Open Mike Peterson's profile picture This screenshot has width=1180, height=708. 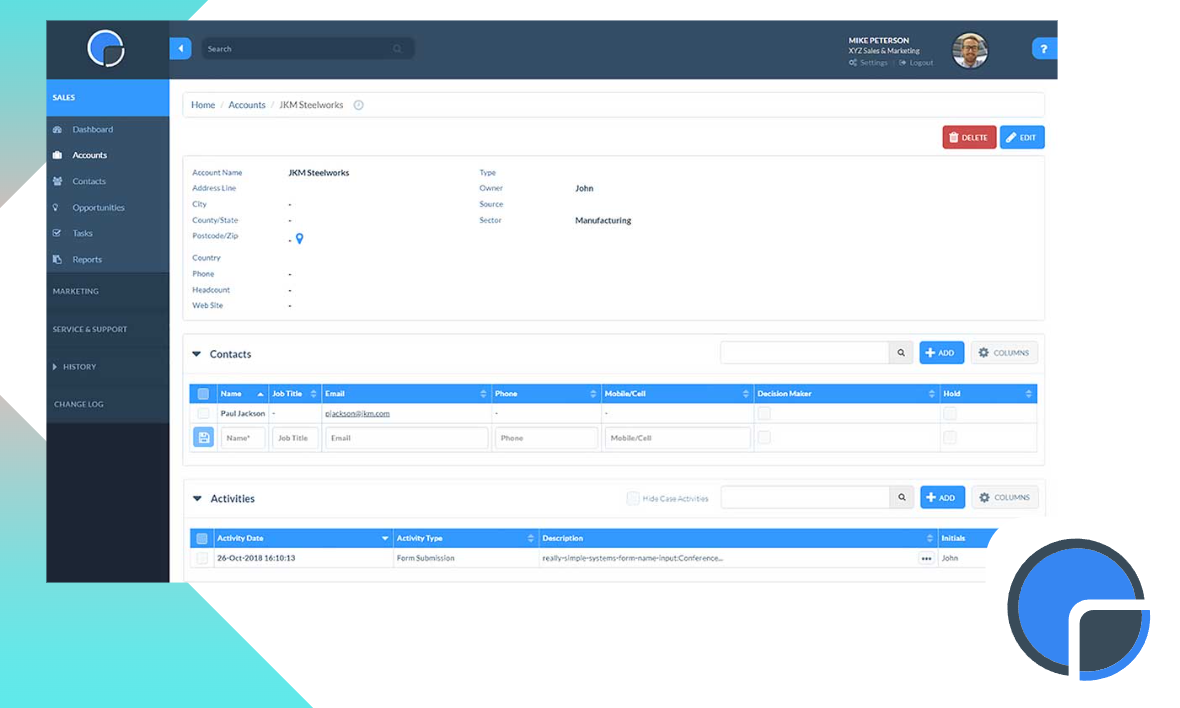[970, 51]
